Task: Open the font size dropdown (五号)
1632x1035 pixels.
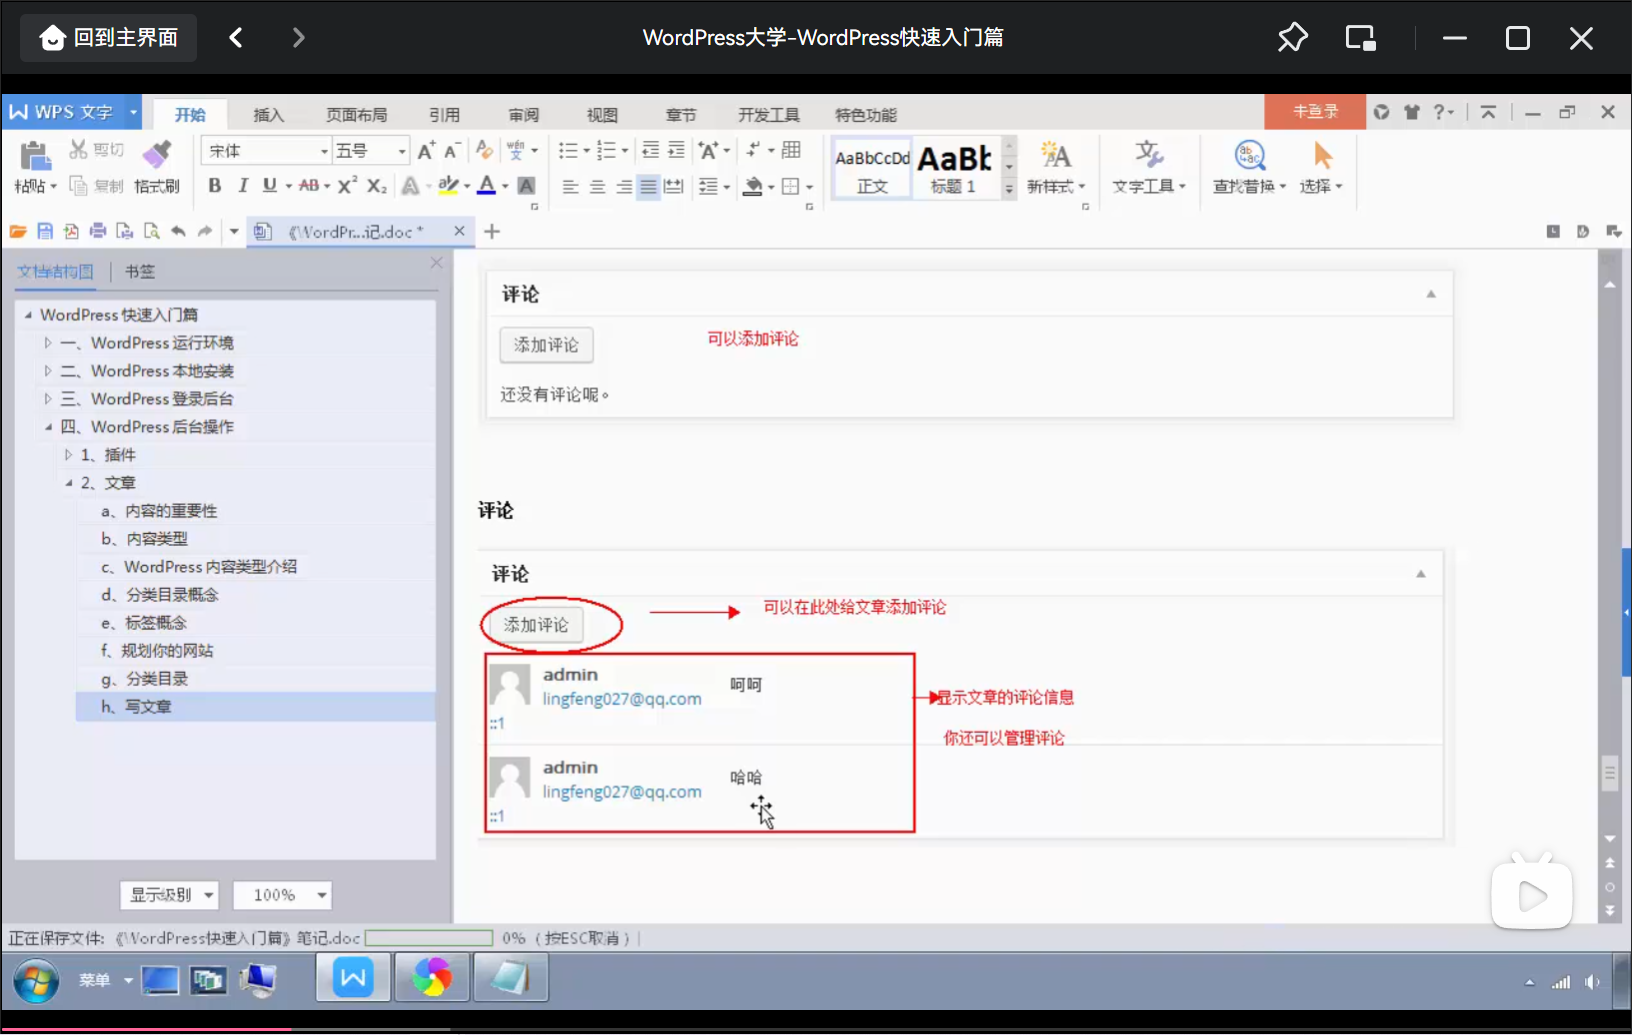Action: [402, 151]
